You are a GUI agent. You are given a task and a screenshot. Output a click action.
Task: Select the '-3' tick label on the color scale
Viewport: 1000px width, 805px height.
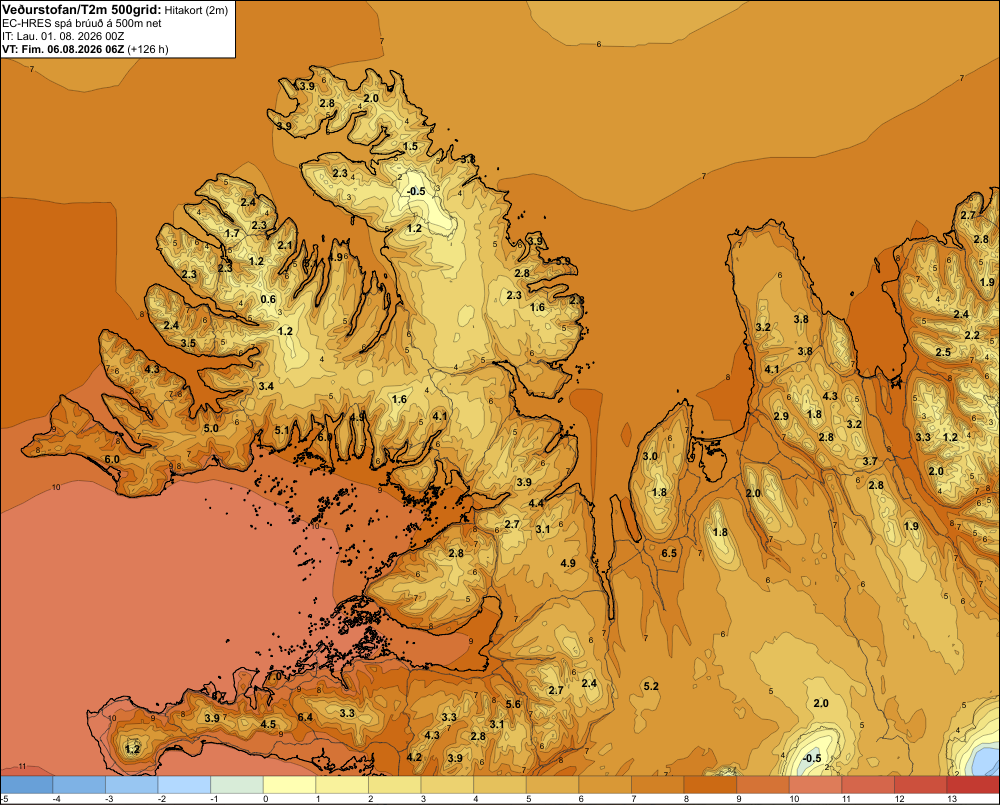108,799
